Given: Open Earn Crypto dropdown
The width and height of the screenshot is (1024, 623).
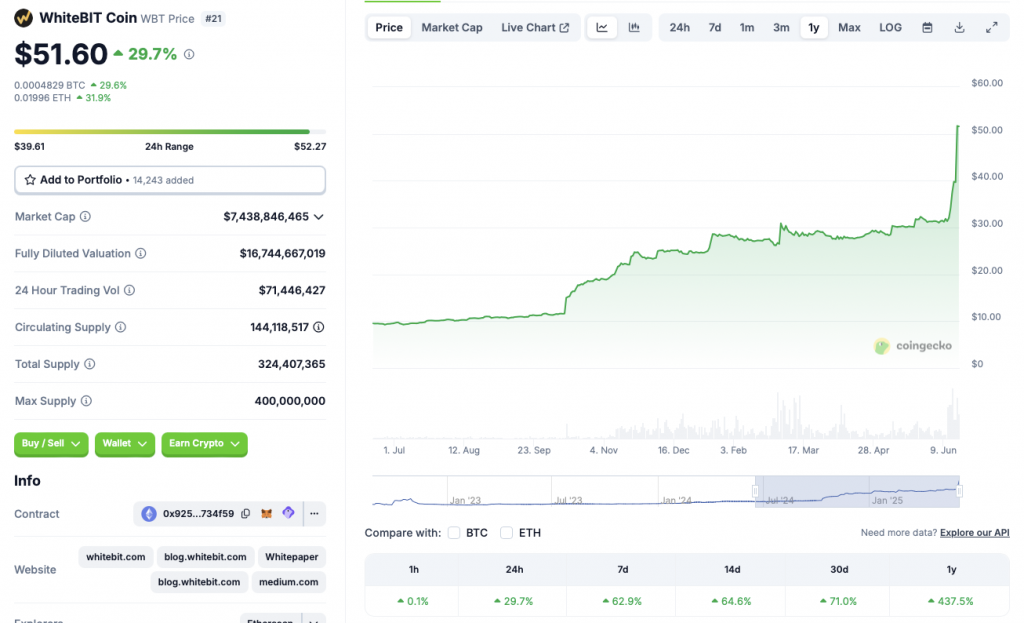Looking at the screenshot, I should (204, 443).
